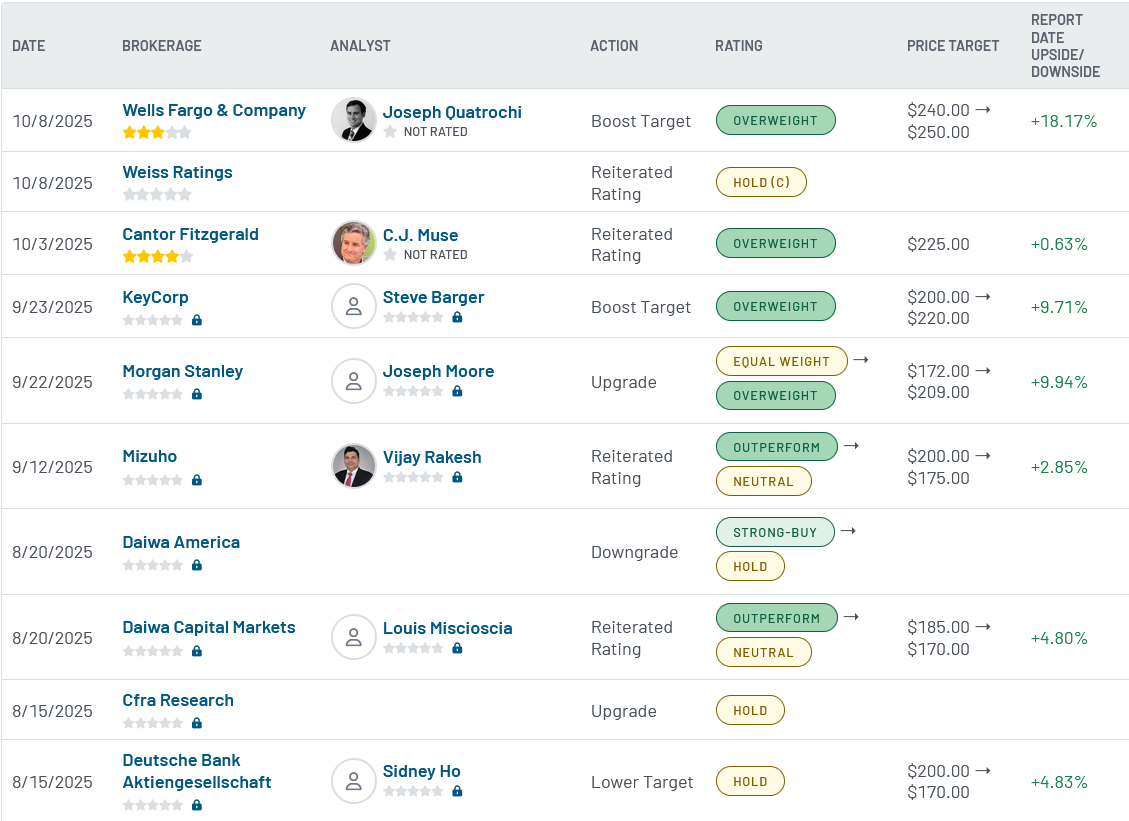The height and width of the screenshot is (821, 1129).
Task: Open KeyCorp brokerage link
Action: [155, 297]
